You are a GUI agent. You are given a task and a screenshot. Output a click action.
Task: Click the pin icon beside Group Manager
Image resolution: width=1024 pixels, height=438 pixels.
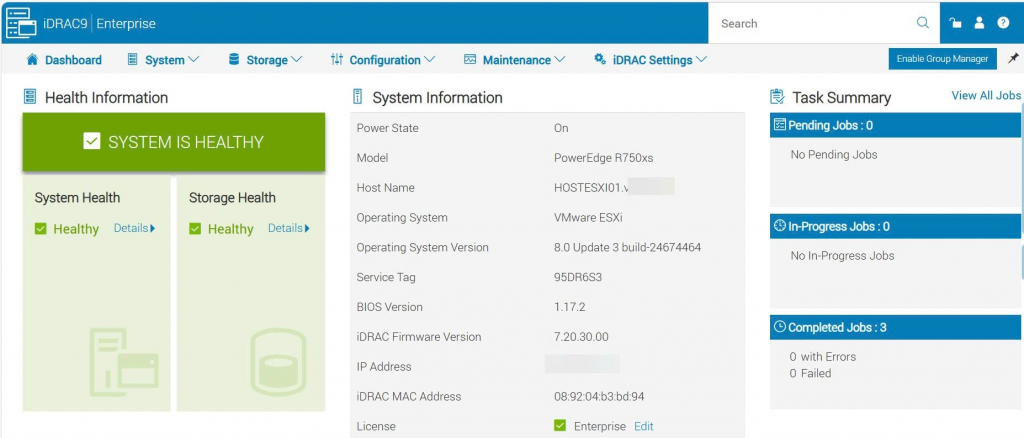point(1014,58)
